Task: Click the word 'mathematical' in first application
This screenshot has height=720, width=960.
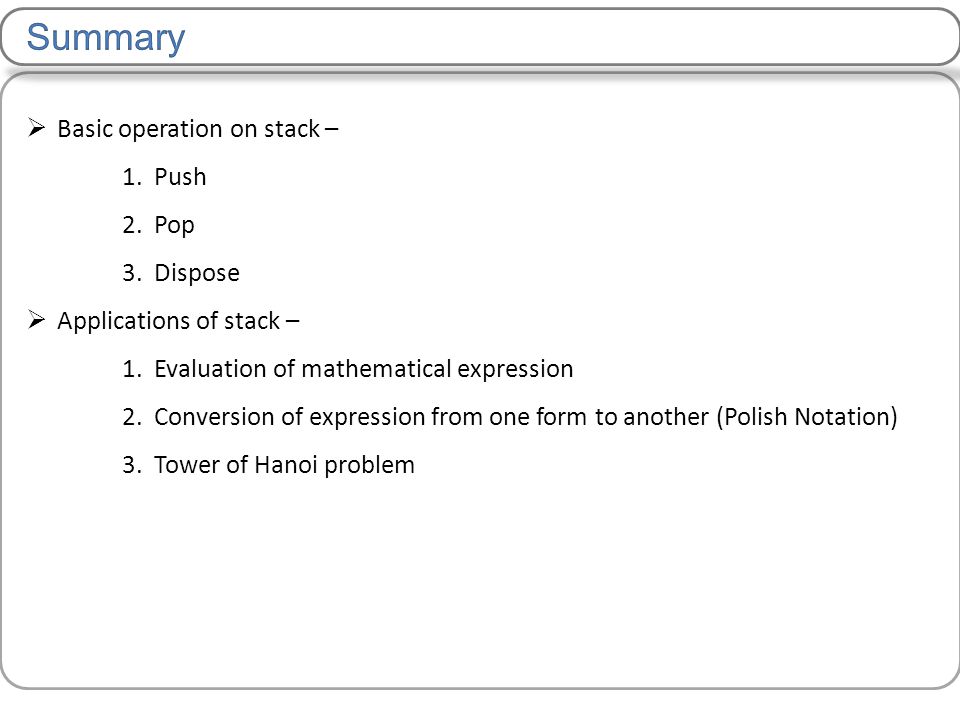Action: 377,369
